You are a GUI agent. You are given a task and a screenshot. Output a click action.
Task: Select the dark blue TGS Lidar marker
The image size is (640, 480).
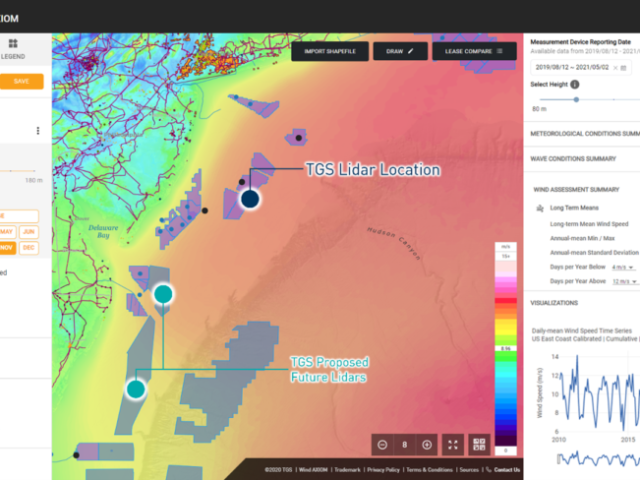point(250,199)
